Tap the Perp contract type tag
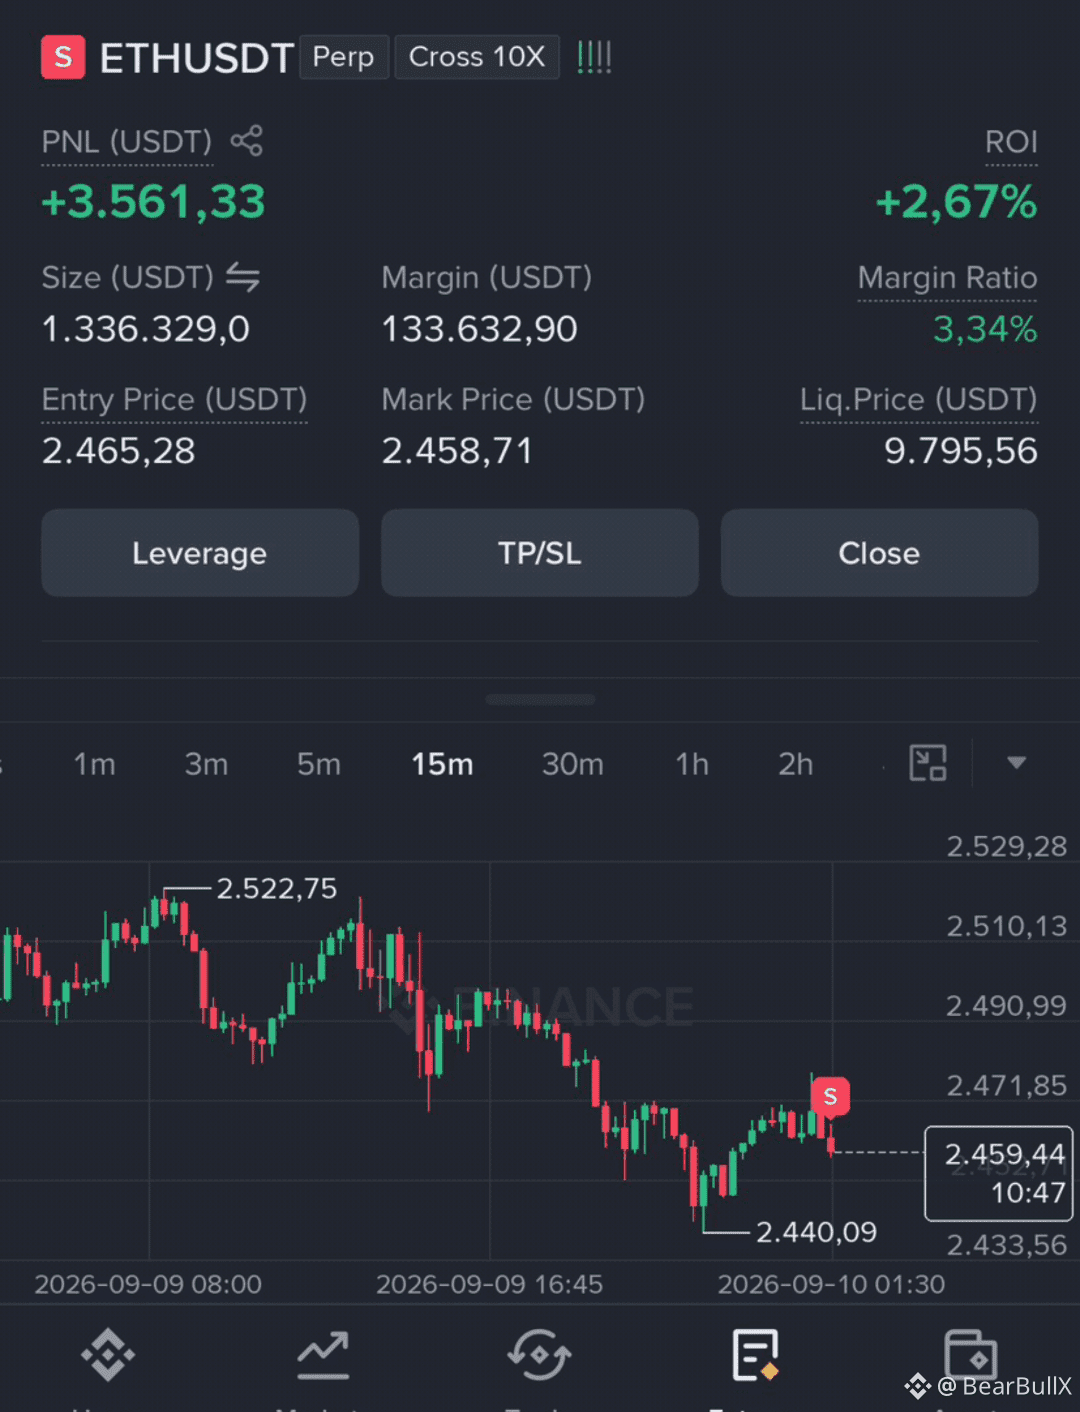1080x1412 pixels. coord(343,57)
